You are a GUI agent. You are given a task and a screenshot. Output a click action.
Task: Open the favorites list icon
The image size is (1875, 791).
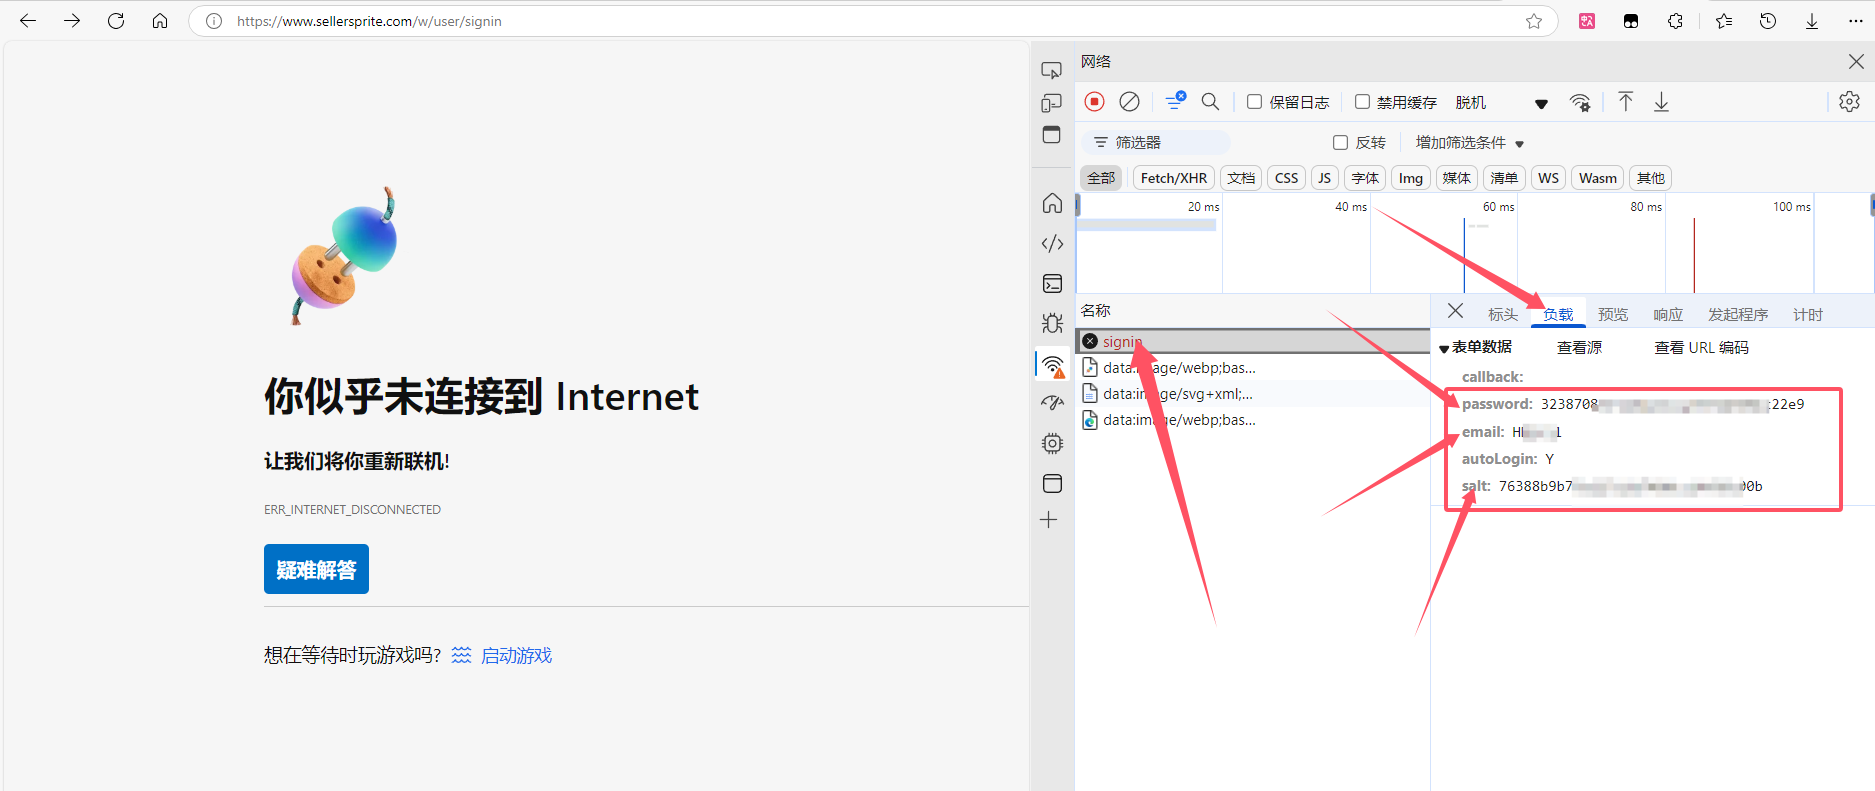tap(1724, 21)
